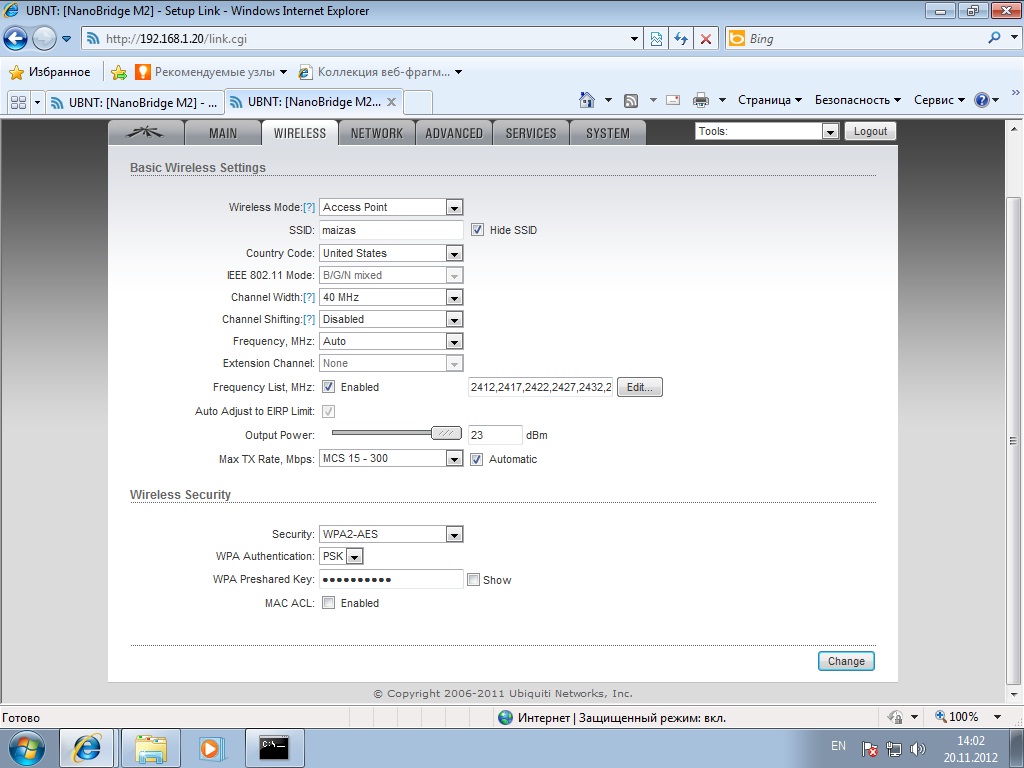Close the second NanoBridge M2 tab
Screen dimensions: 1024x768
391,102
